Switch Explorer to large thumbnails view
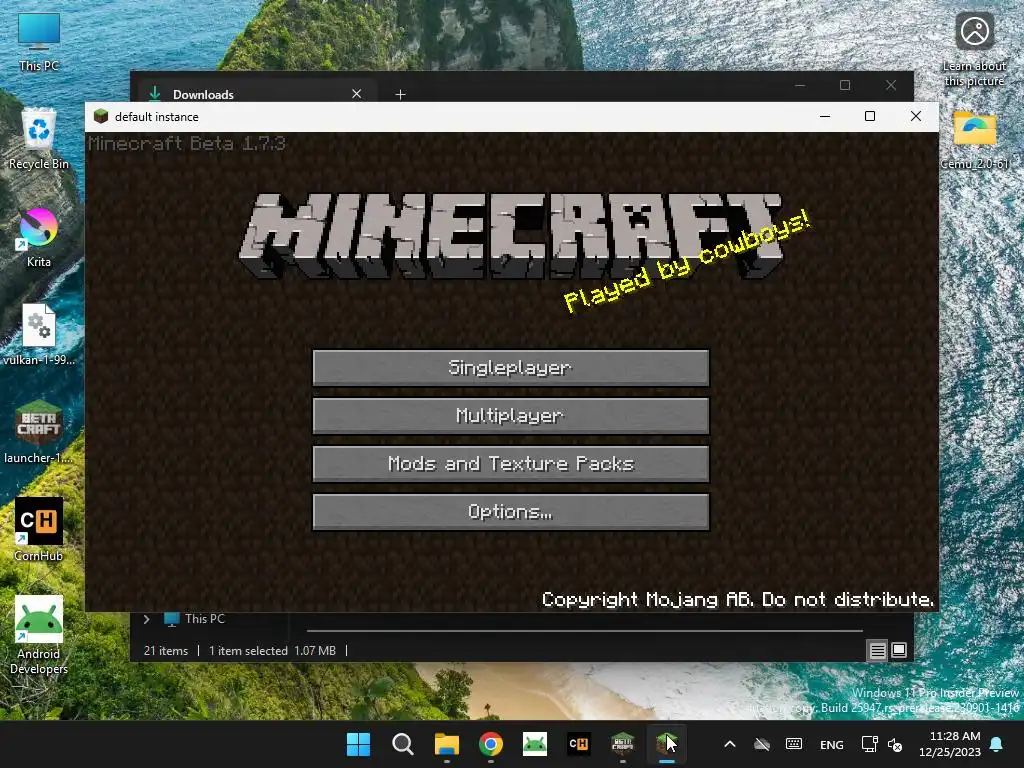This screenshot has width=1024, height=768. 899,650
